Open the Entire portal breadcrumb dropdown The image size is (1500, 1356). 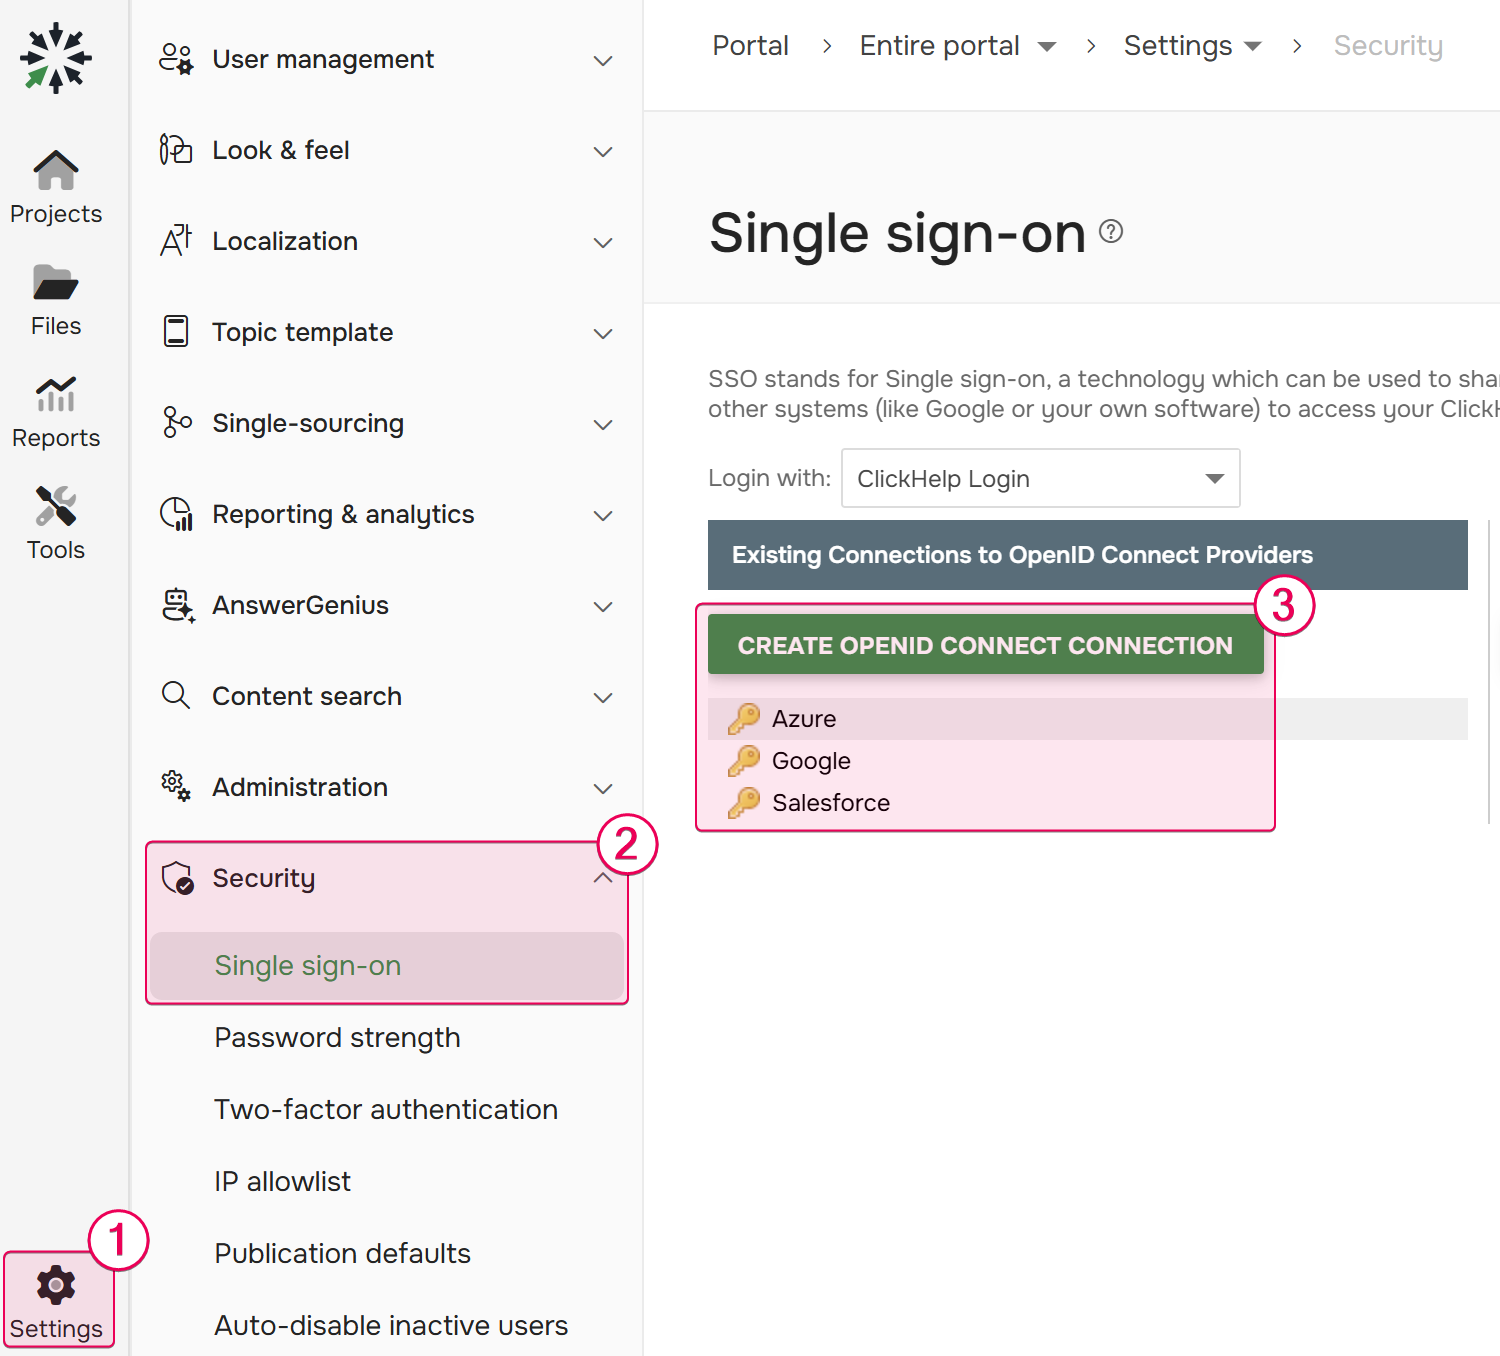click(x=1046, y=45)
